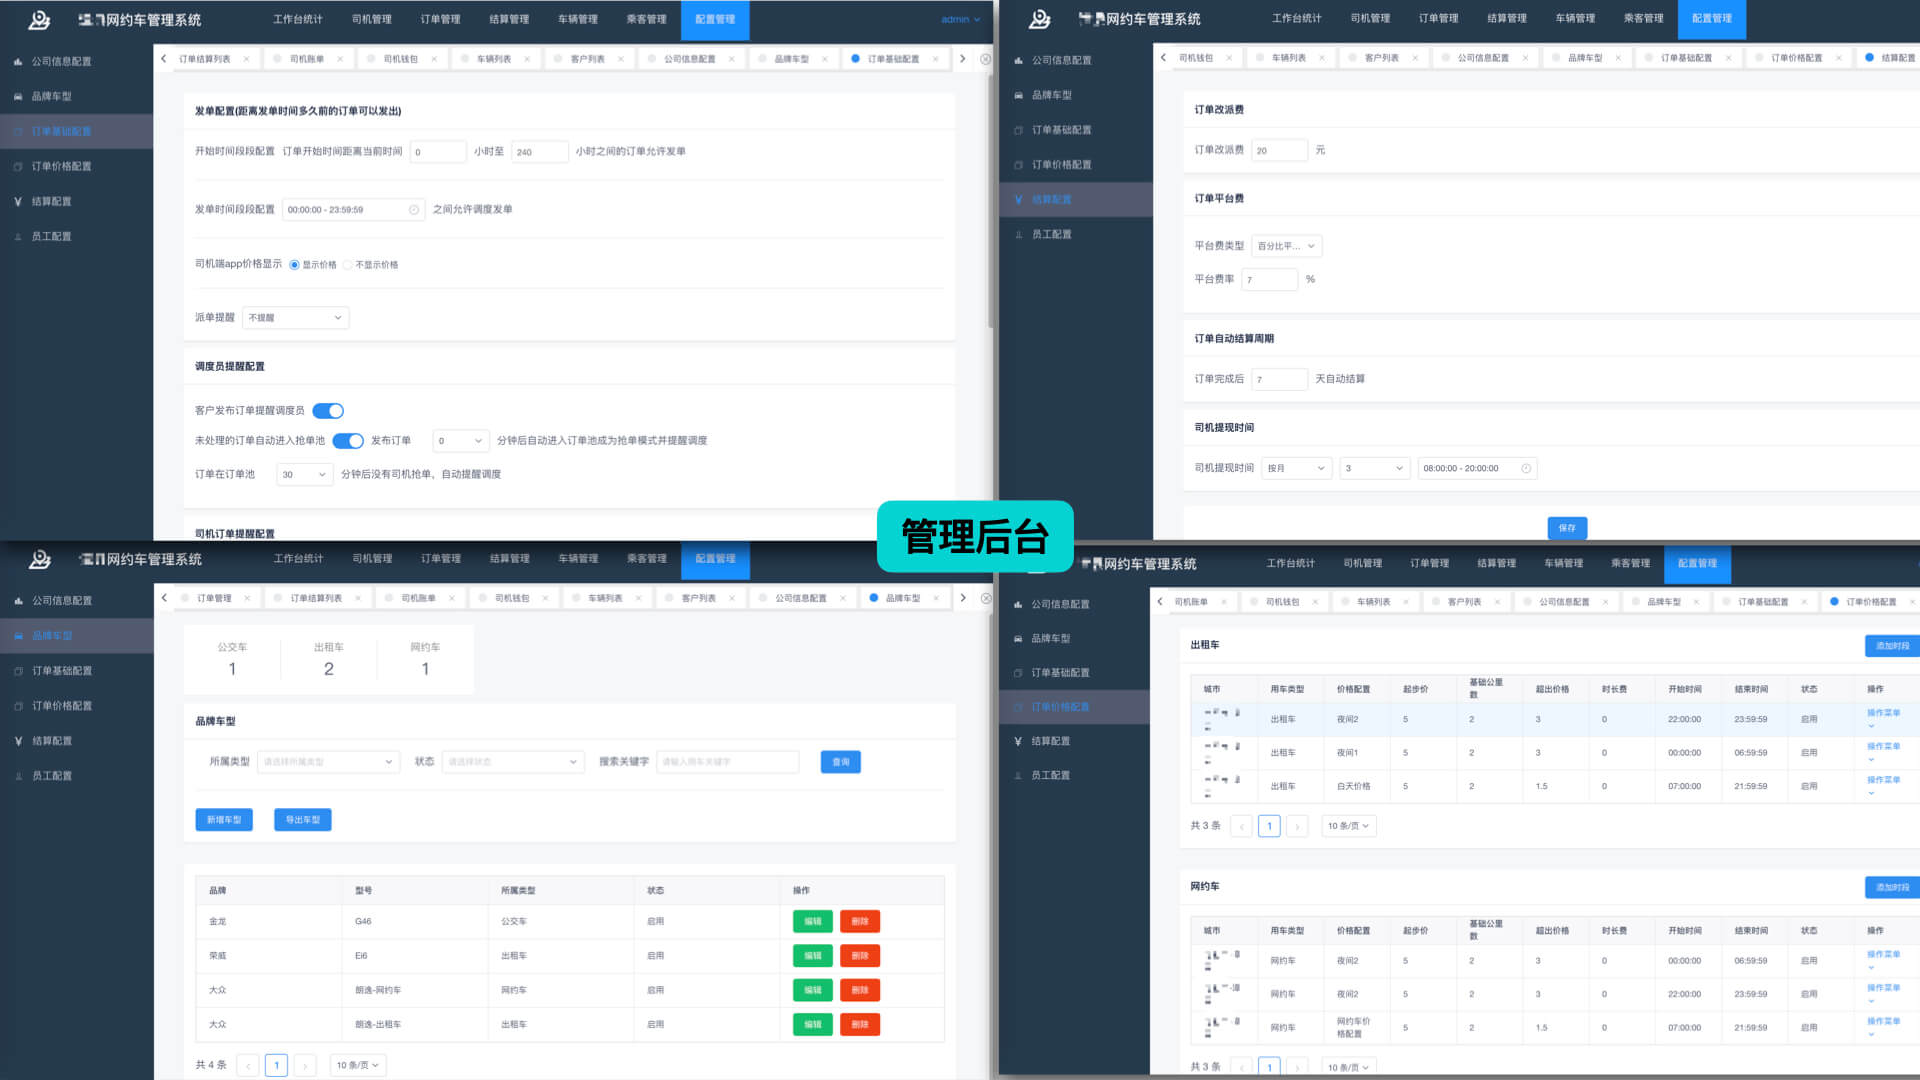Open 结算管理 menu in top-right window
This screenshot has width=1920, height=1080.
point(1507,18)
